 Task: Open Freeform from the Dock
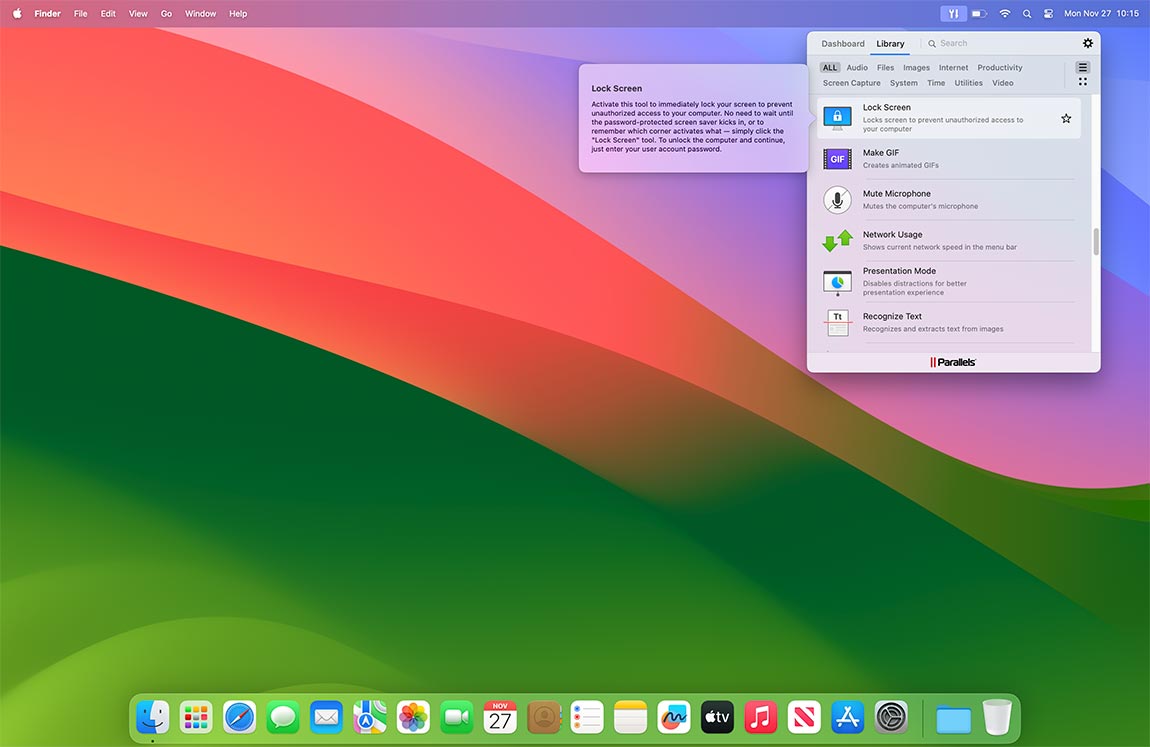coord(674,717)
